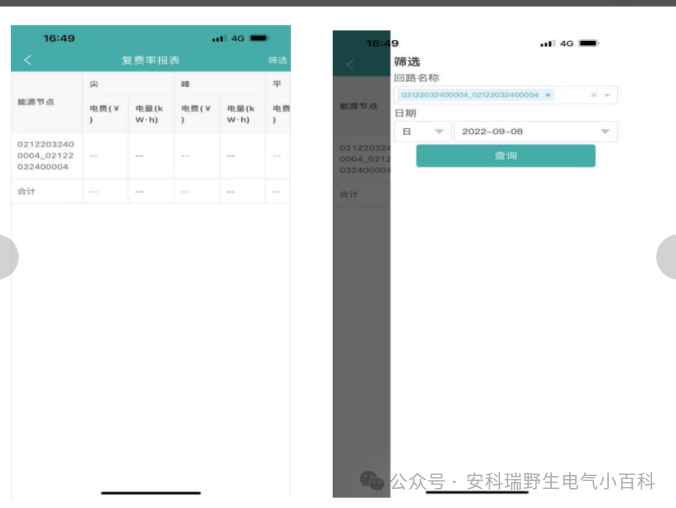Go to next image with right gallery arrow
The height and width of the screenshot is (508, 676).
coord(667,257)
